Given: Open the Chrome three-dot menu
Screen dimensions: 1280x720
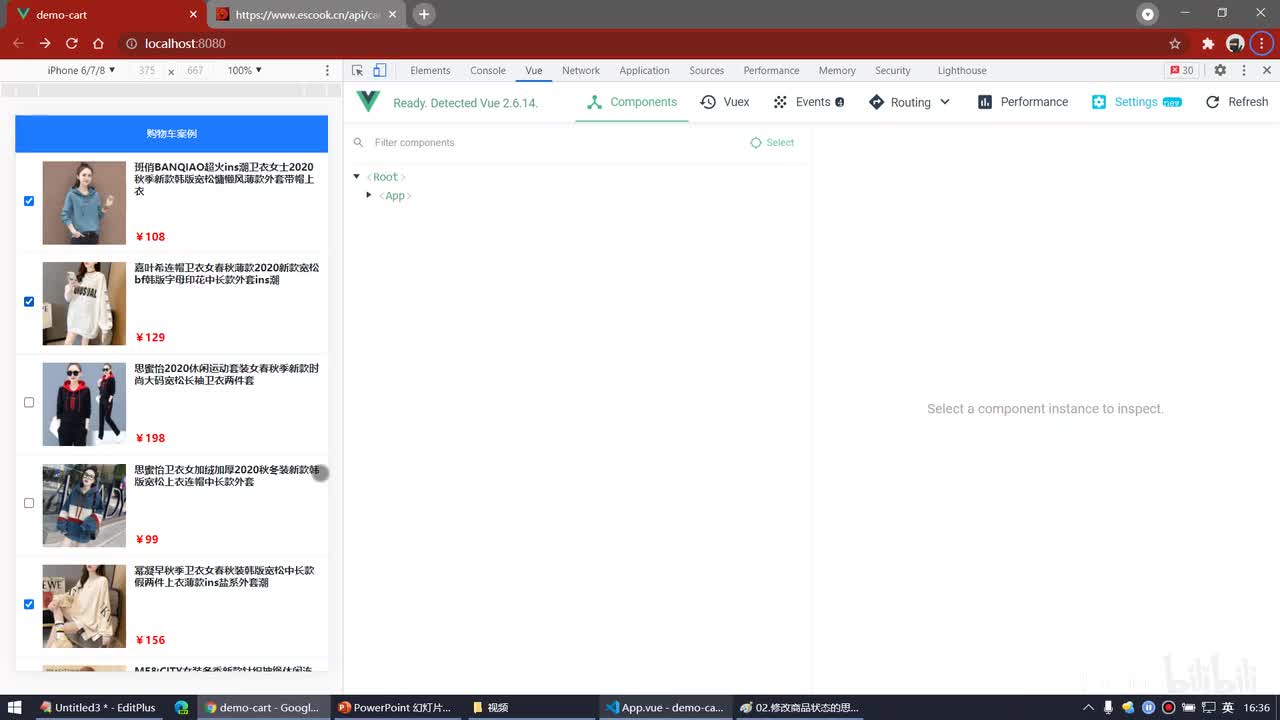Looking at the screenshot, I should pyautogui.click(x=1262, y=43).
